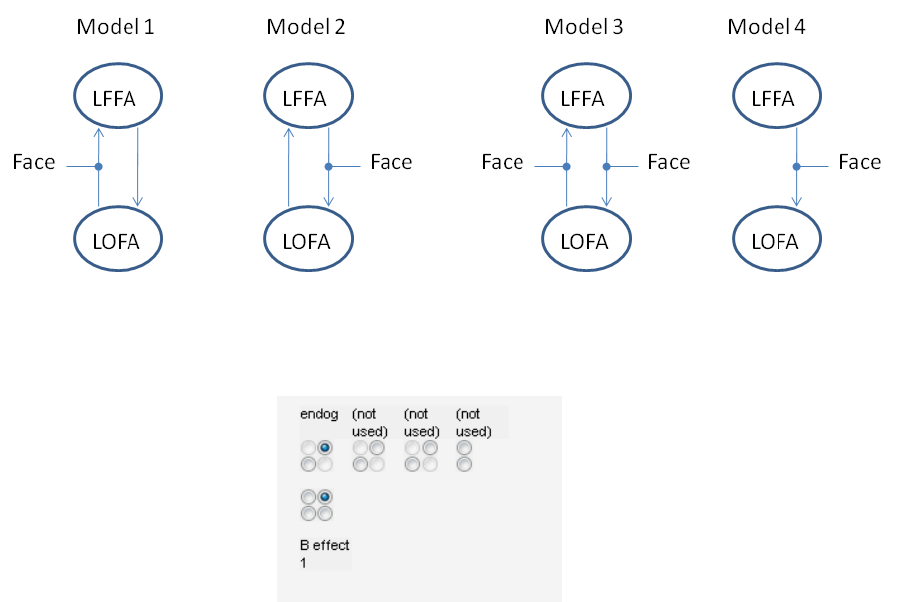Screen dimensions: 908x602
Task: Select bottom-left radio under second (not used) column
Action: tap(412, 464)
